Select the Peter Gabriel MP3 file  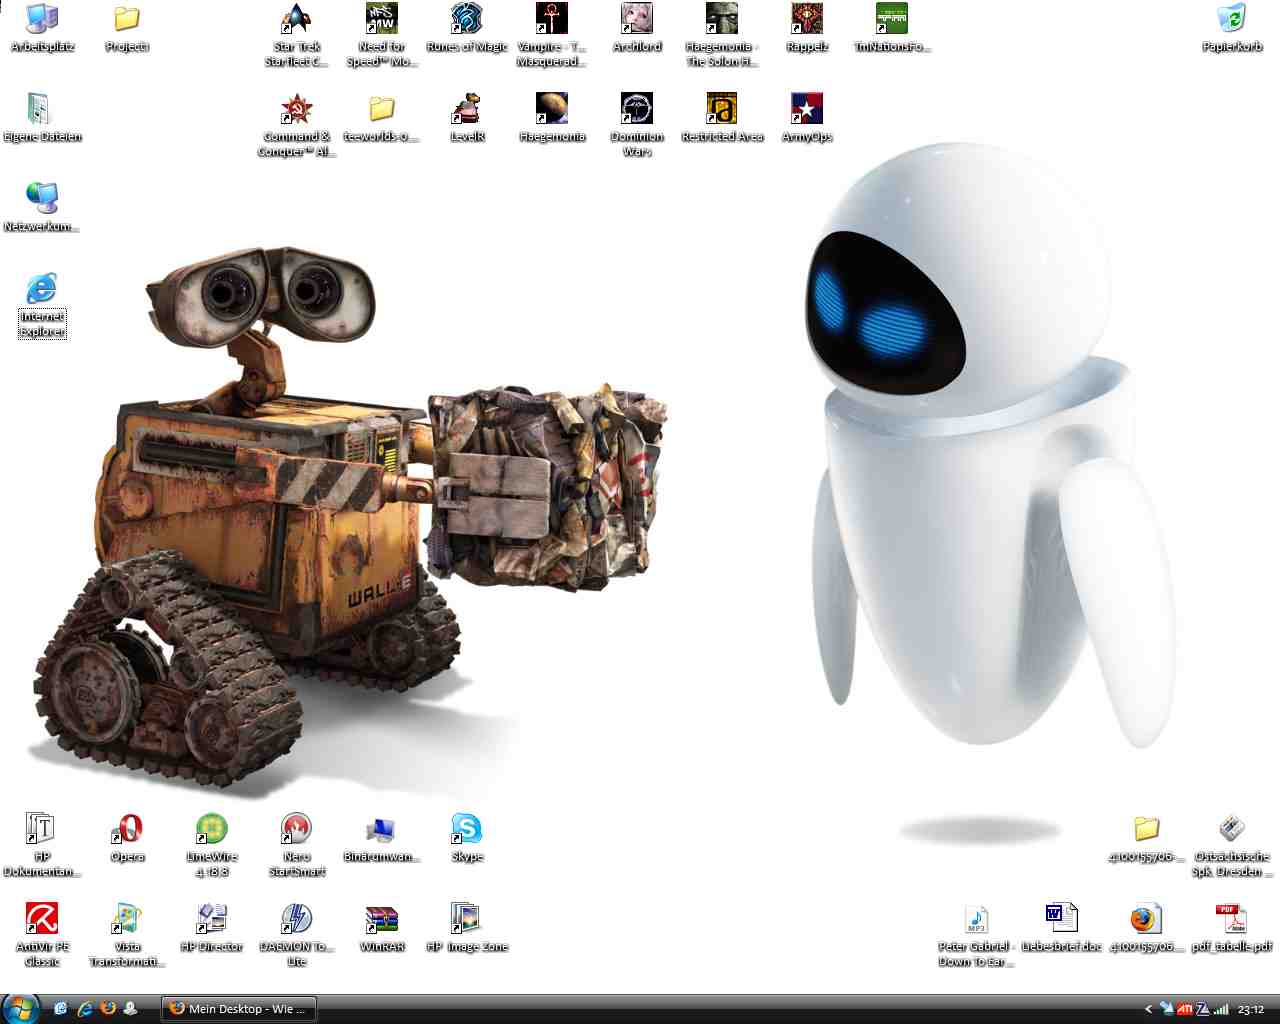click(976, 920)
